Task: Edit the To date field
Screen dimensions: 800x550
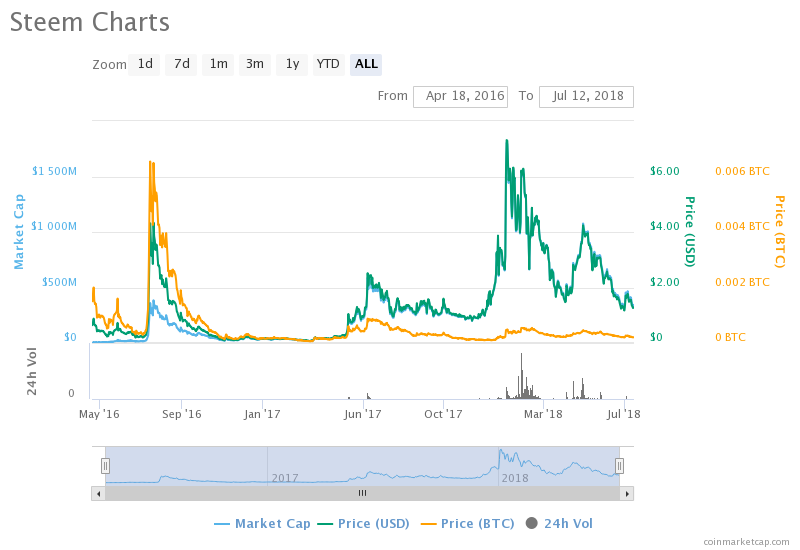Action: click(x=586, y=96)
